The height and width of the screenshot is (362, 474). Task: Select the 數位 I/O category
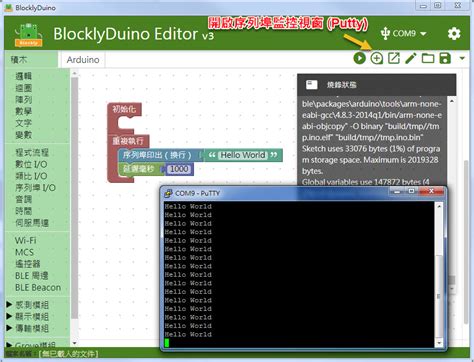31,164
